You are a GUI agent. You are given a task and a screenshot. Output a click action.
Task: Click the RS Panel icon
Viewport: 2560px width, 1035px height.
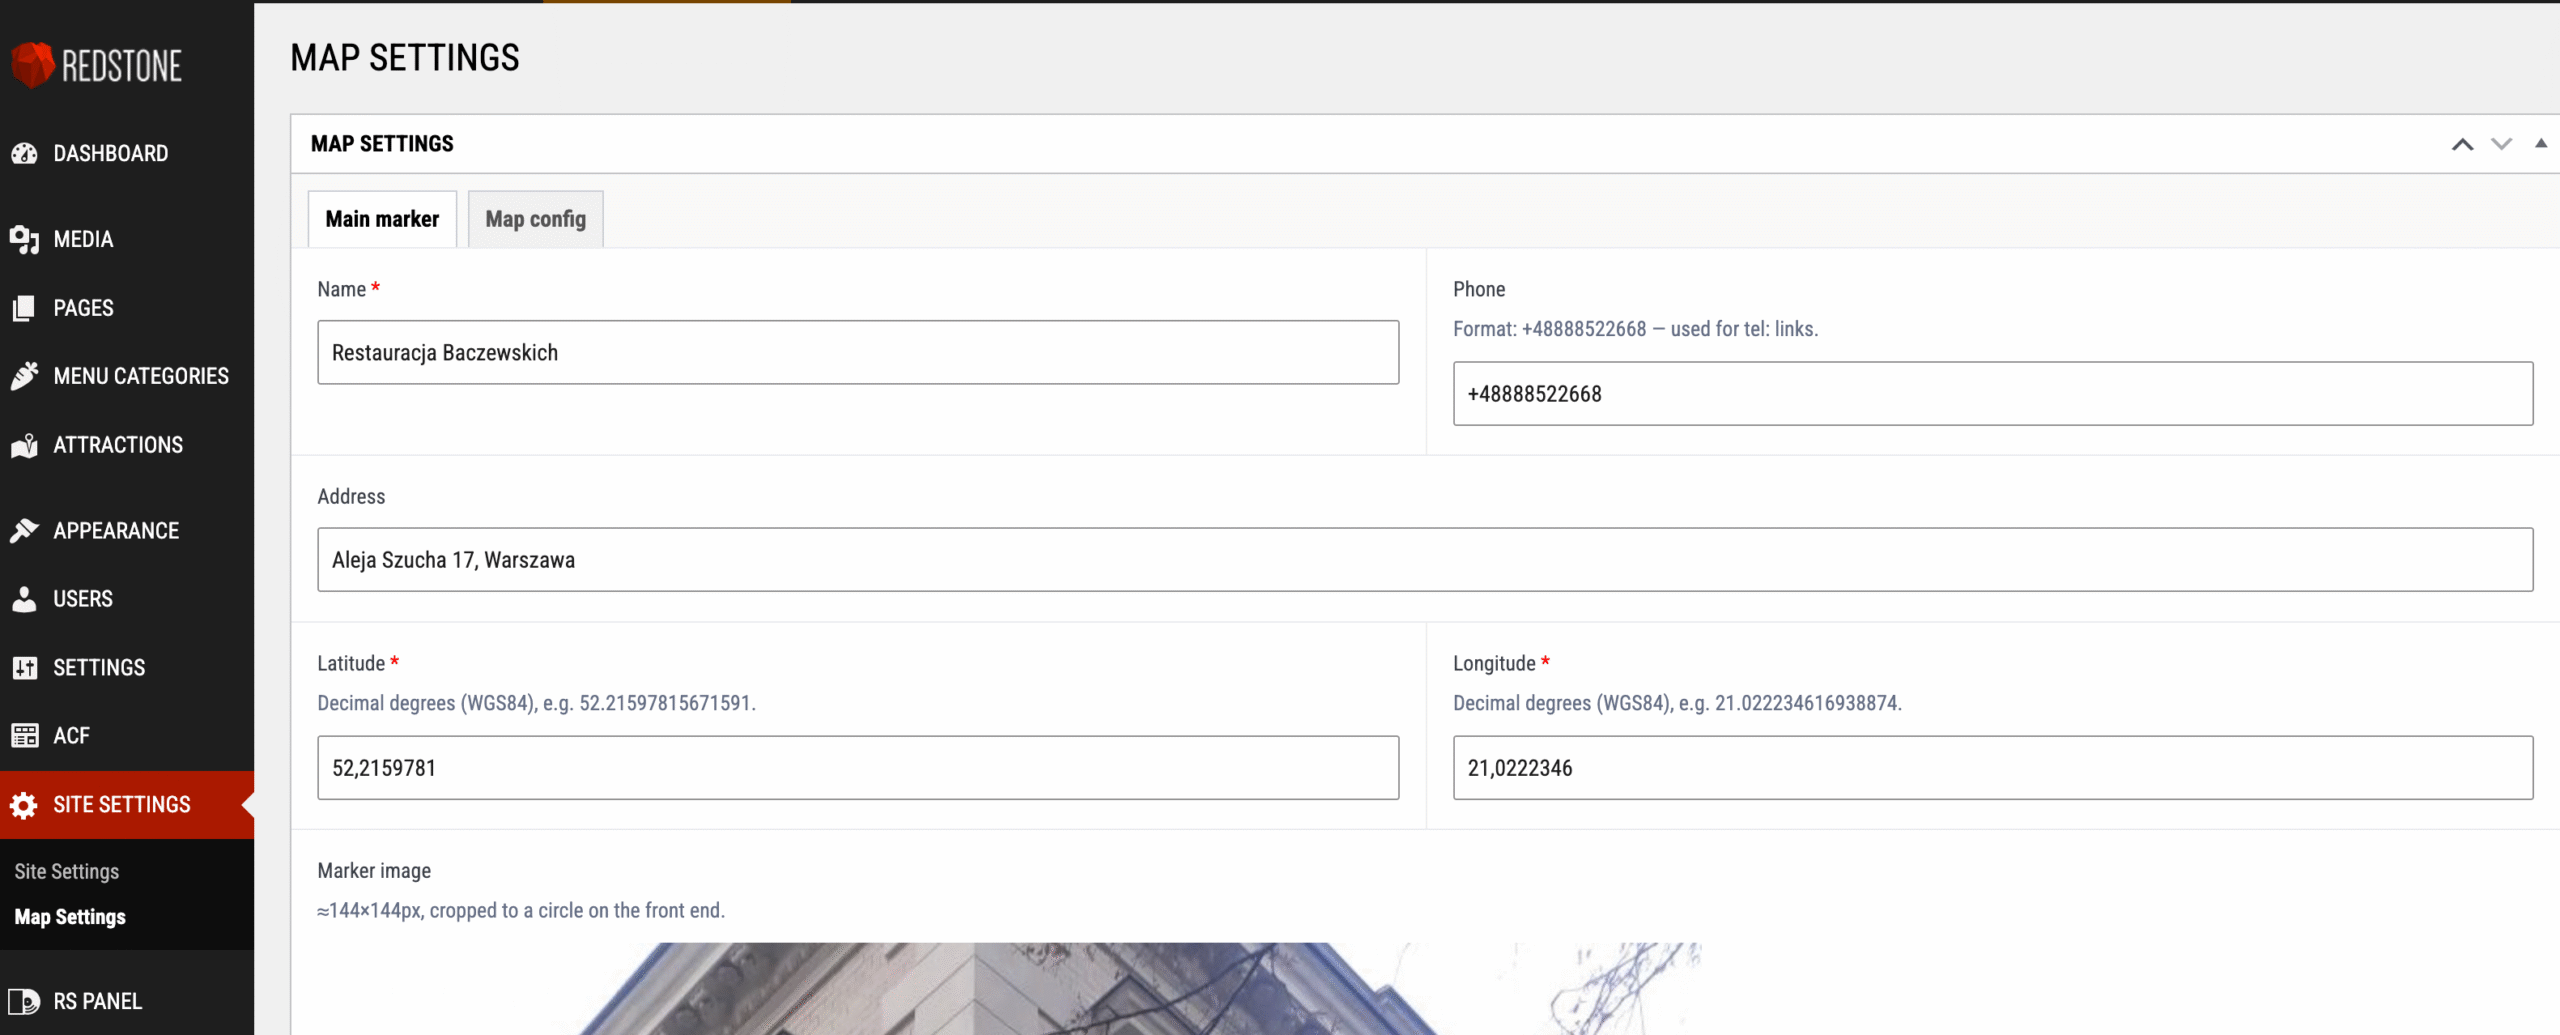(24, 1001)
